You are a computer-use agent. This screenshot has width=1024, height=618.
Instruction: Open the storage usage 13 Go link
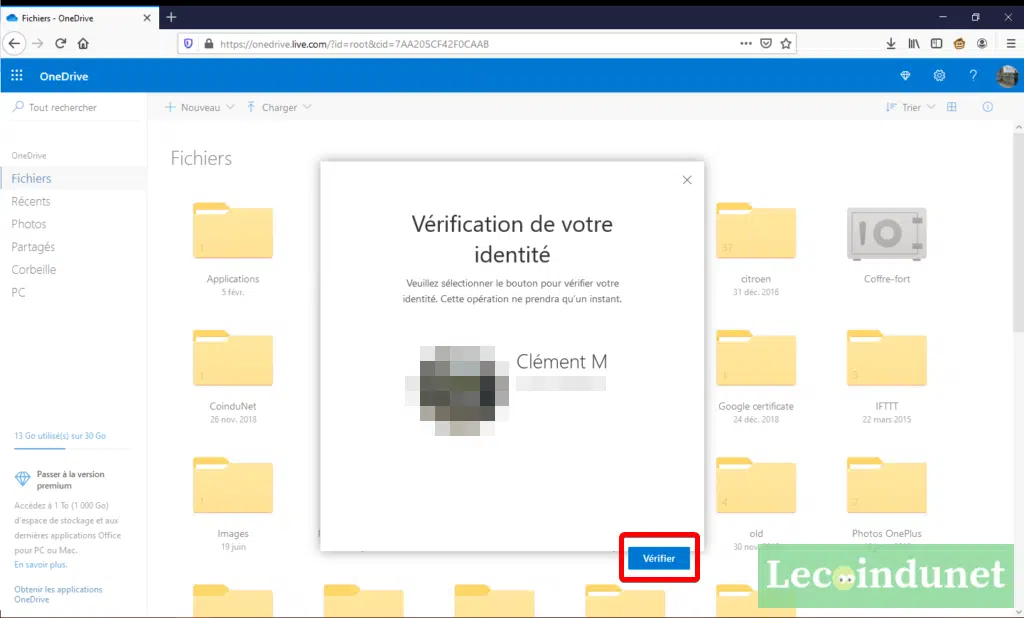pyautogui.click(x=60, y=436)
